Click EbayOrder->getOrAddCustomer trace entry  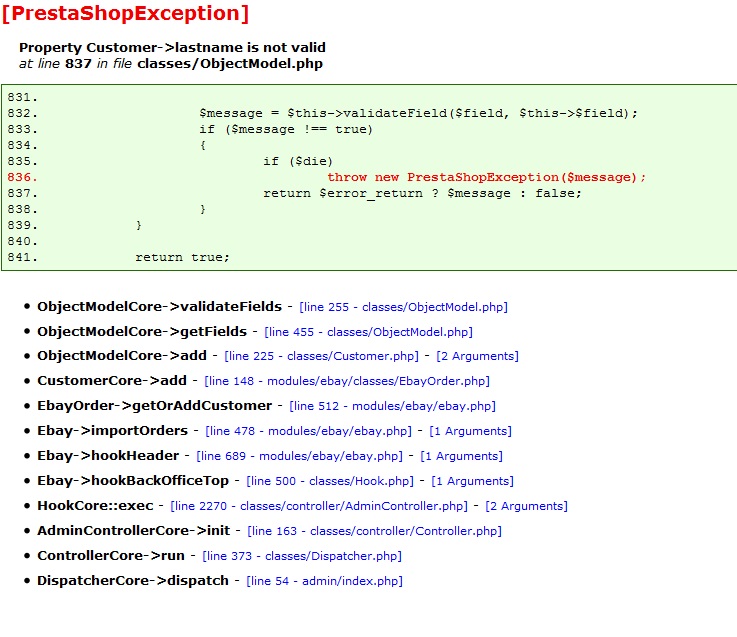click(x=155, y=405)
